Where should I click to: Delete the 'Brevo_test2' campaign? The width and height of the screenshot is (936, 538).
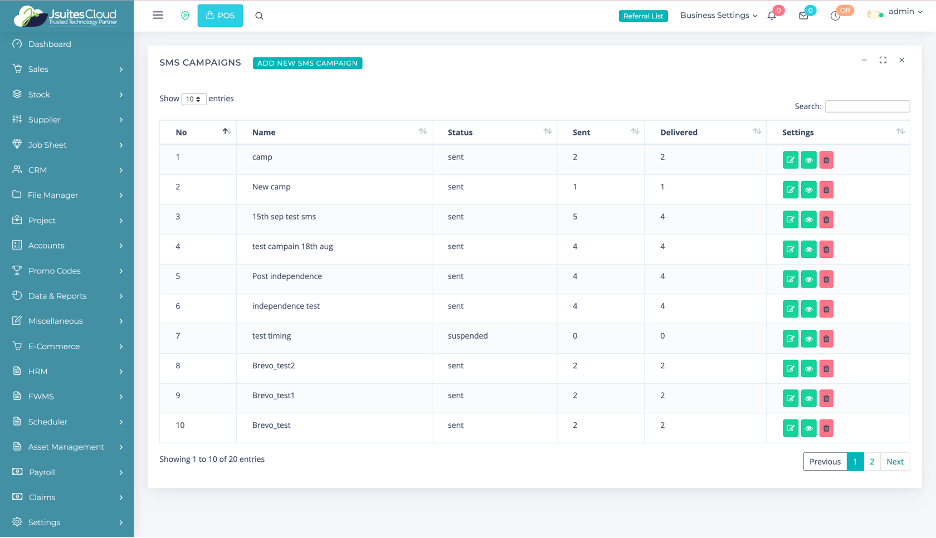[x=826, y=368]
